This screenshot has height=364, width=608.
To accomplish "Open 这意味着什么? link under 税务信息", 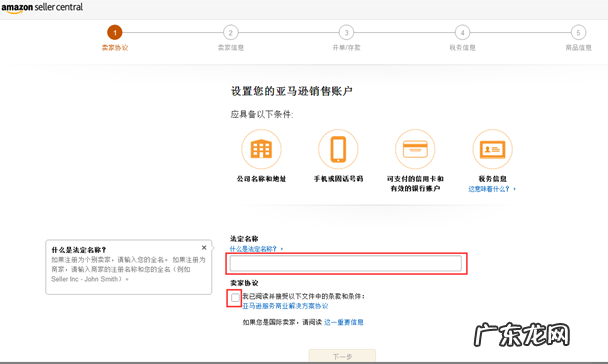I will (489, 189).
